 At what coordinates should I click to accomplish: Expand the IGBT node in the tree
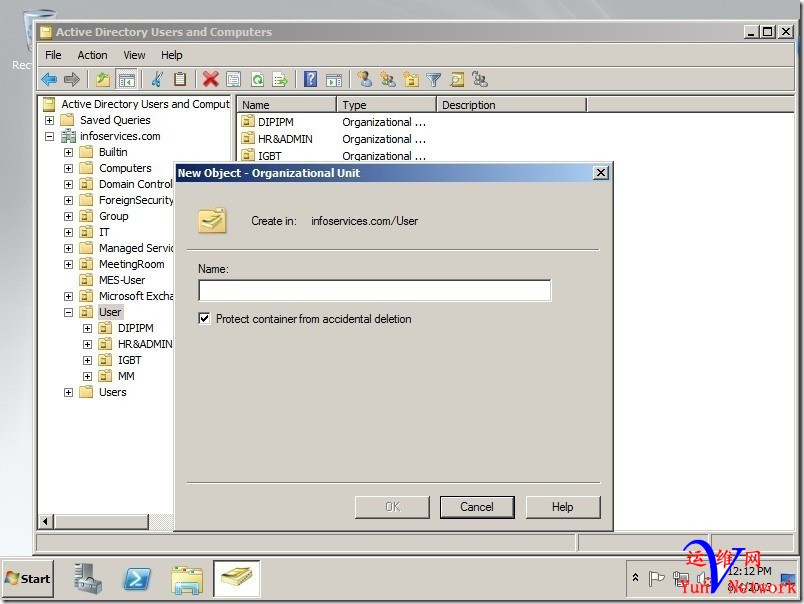coord(87,360)
